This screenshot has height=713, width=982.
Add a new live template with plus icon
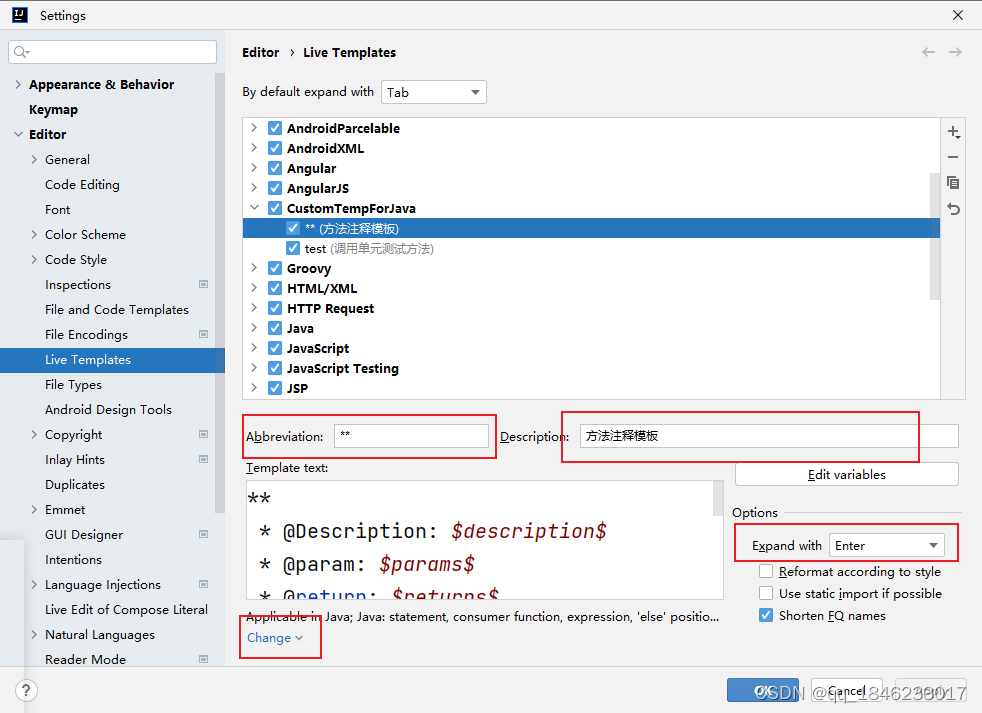953,132
